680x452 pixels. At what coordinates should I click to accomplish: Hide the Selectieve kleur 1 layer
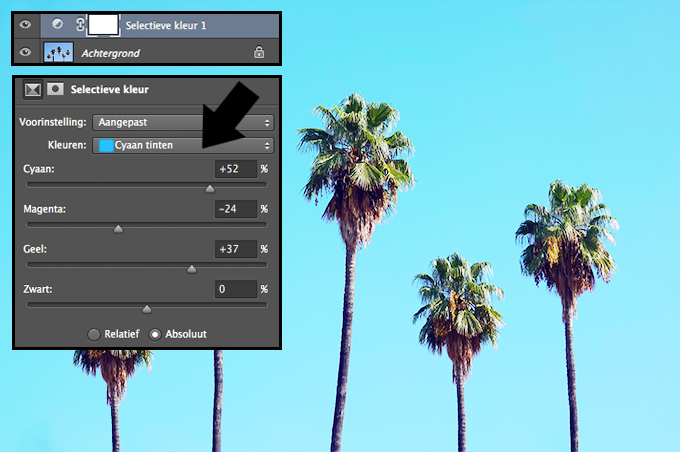click(x=25, y=24)
